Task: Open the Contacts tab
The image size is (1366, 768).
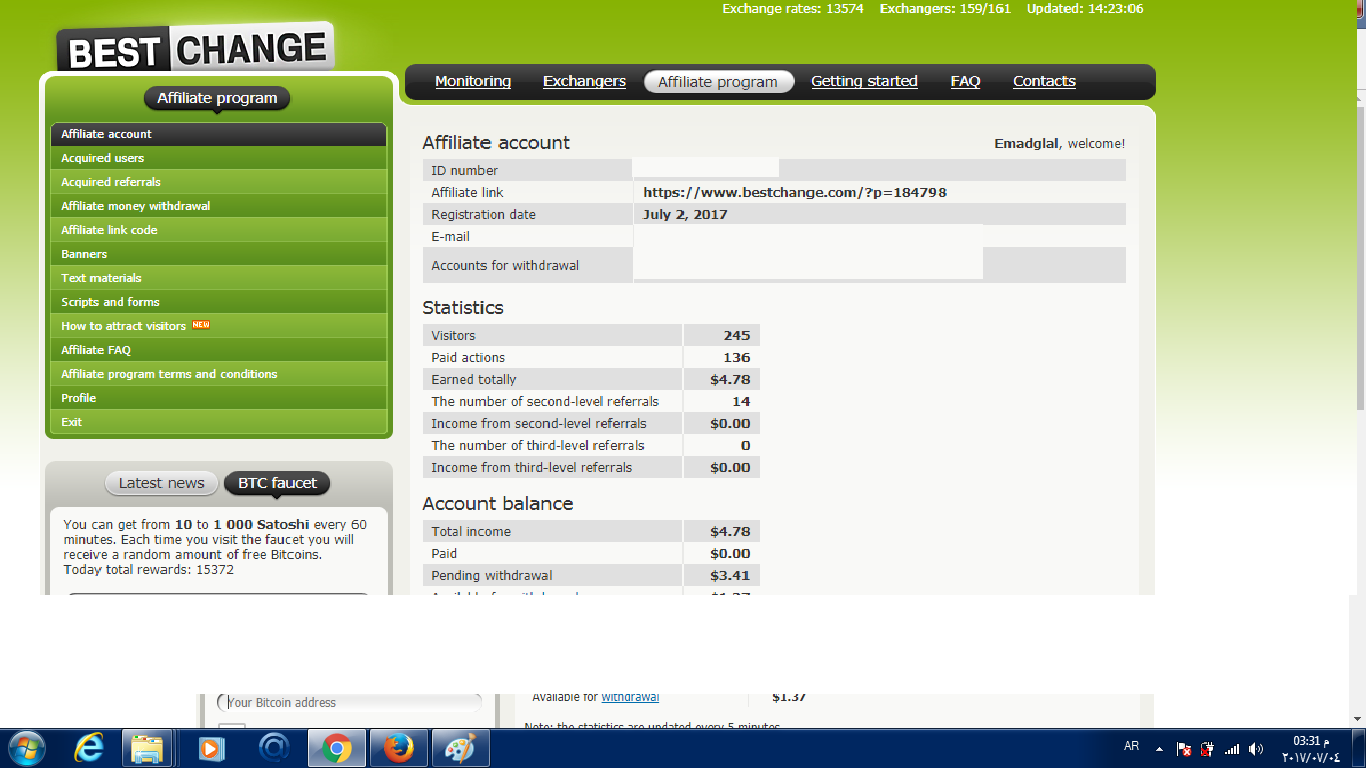Action: point(1044,81)
